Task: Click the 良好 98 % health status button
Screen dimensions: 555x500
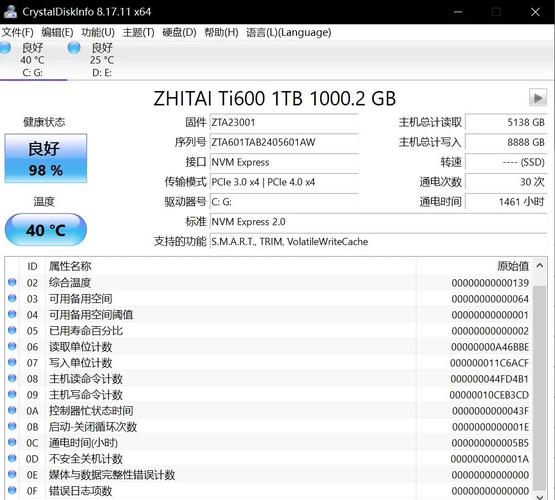Action: 46,158
